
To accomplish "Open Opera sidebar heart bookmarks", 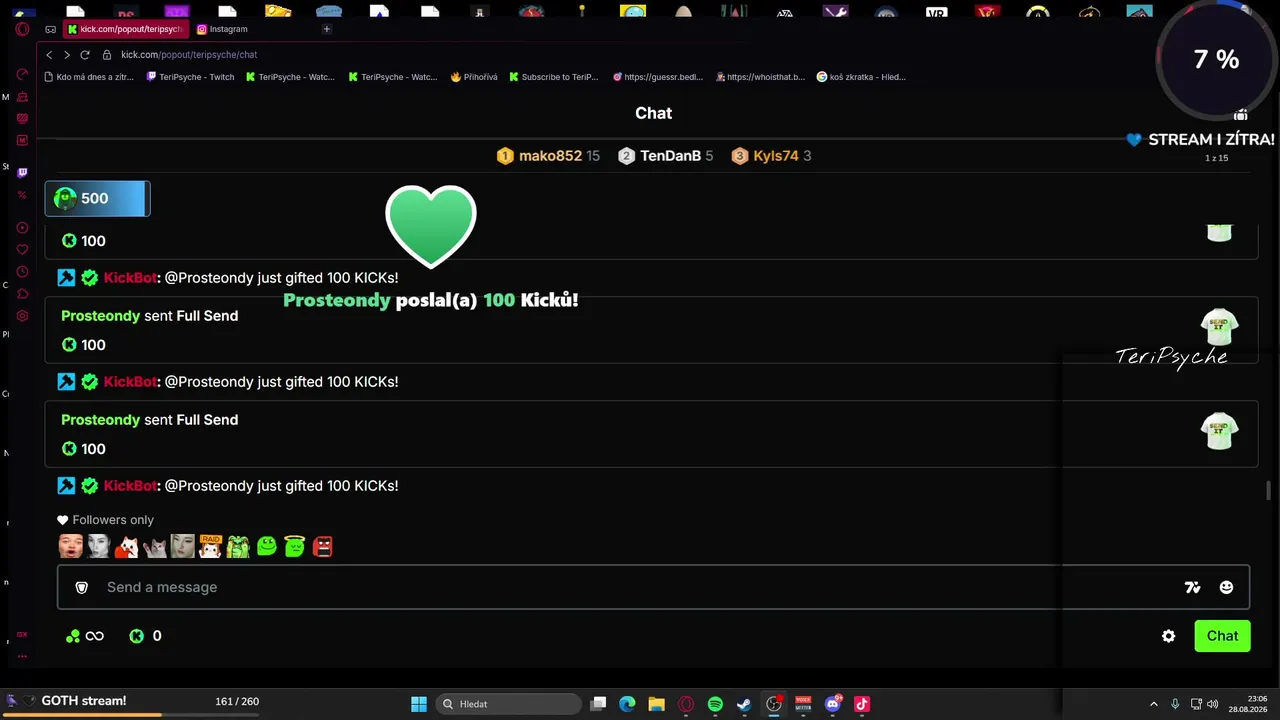I will point(22,250).
